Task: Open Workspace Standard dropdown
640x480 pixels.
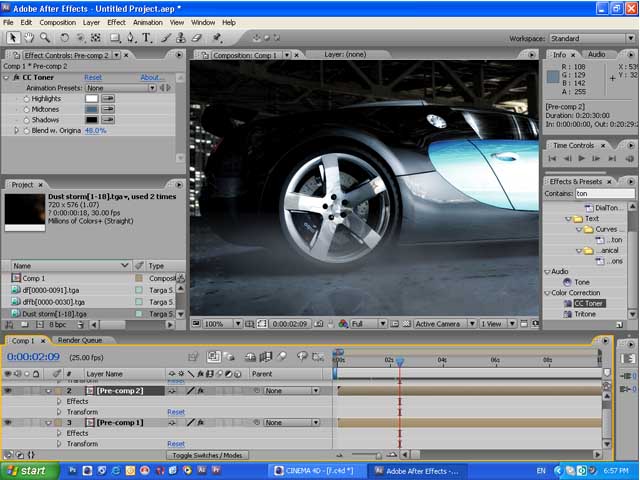Action: pos(592,38)
